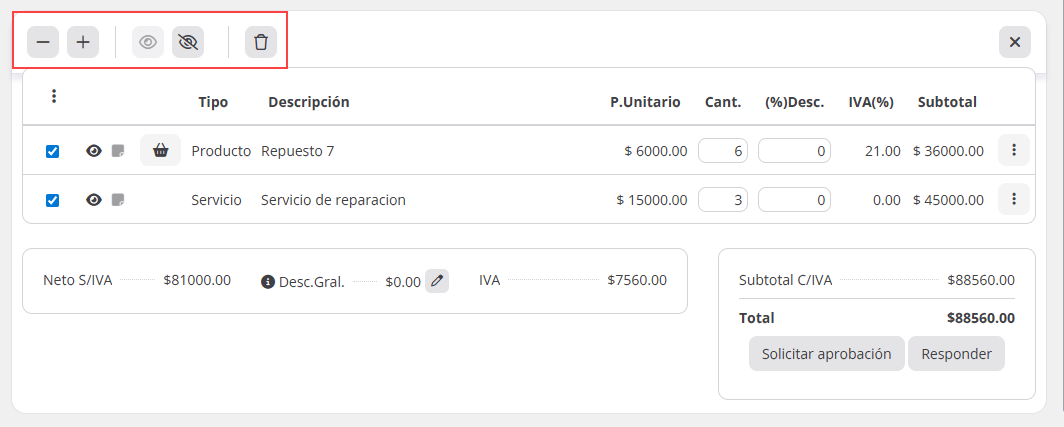1064x427 pixels.
Task: Toggle visibility eye on Servicio row
Action: tap(94, 200)
